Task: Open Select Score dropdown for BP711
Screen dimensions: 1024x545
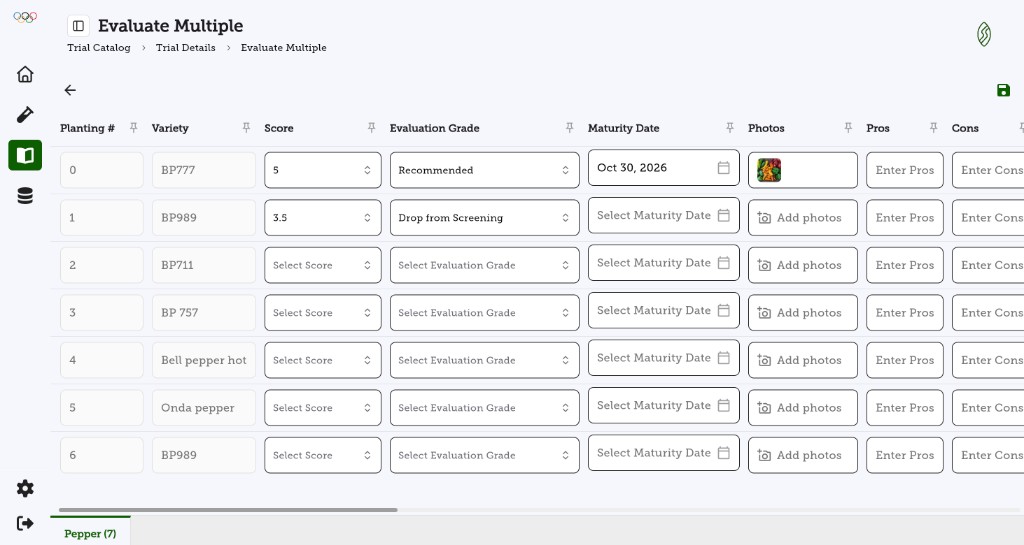Action: click(x=323, y=265)
